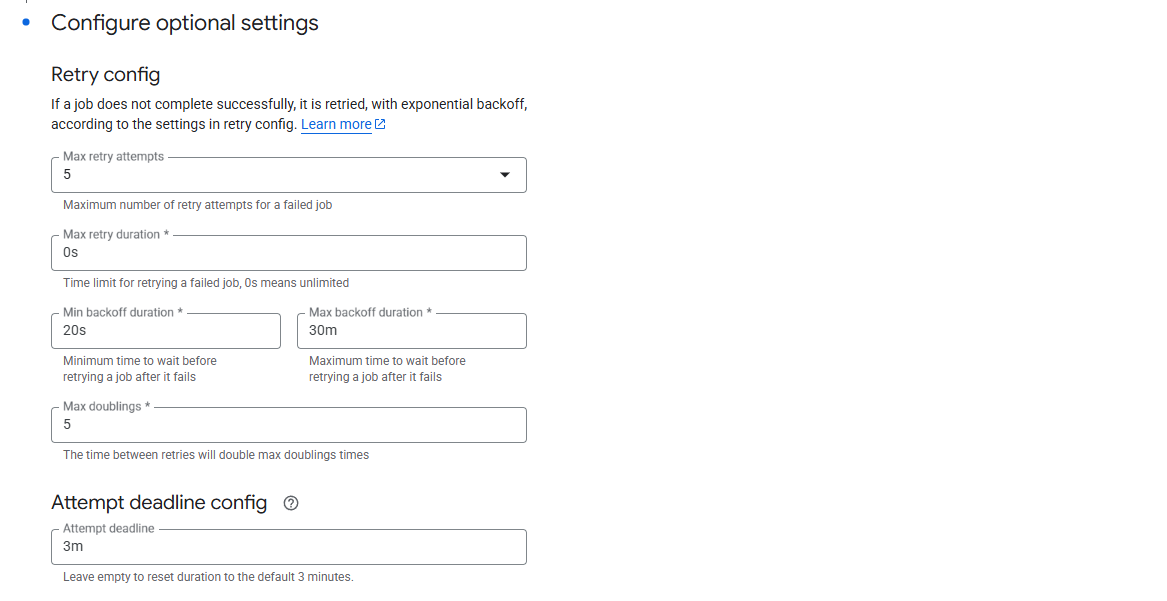Click the Attempt deadline config heading text
The width and height of the screenshot is (1167, 601).
[x=159, y=503]
